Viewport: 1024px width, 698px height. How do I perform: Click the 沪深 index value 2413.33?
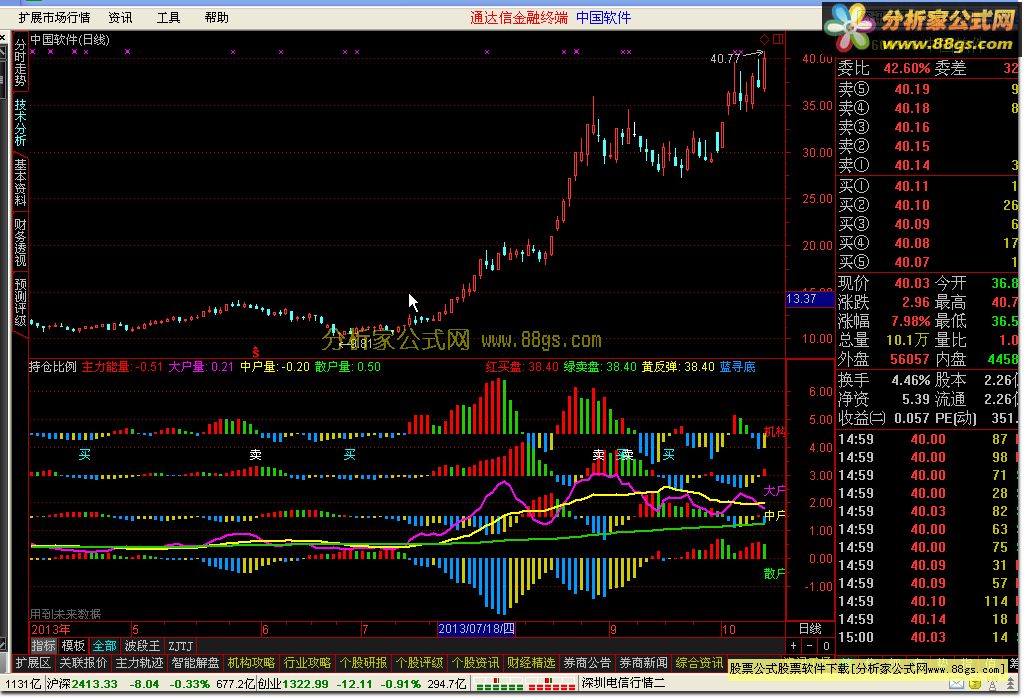95,684
